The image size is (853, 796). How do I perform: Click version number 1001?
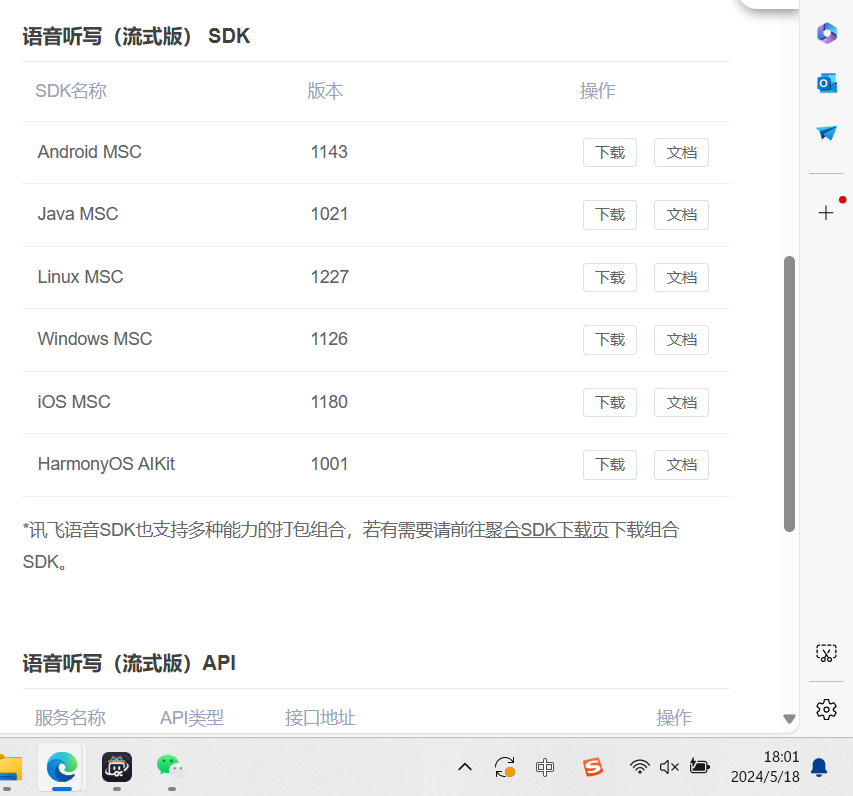pos(329,464)
